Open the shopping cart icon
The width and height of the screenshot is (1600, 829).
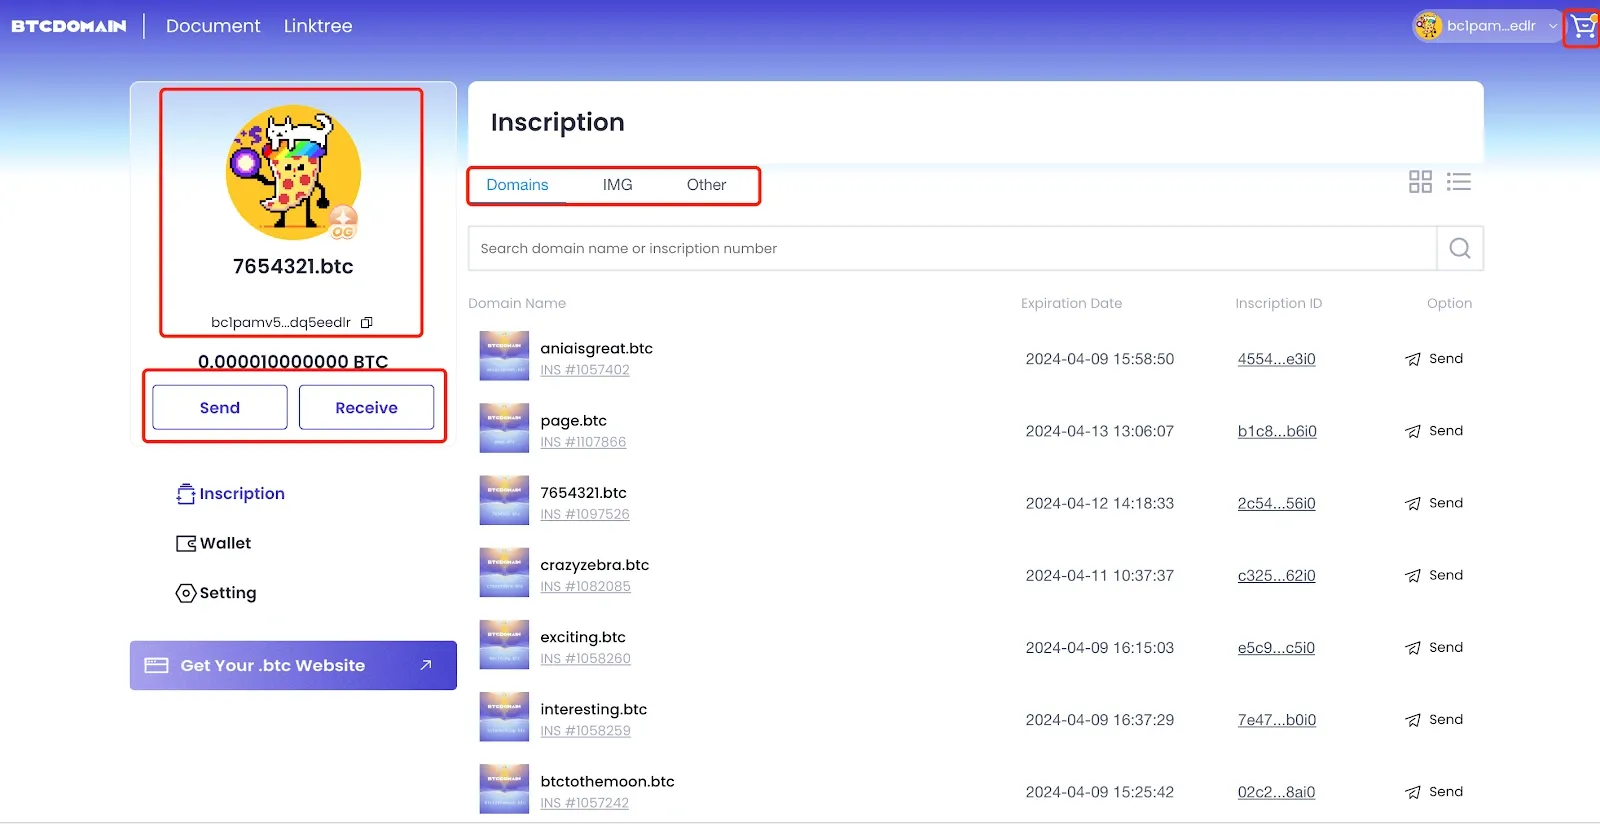pyautogui.click(x=1583, y=26)
